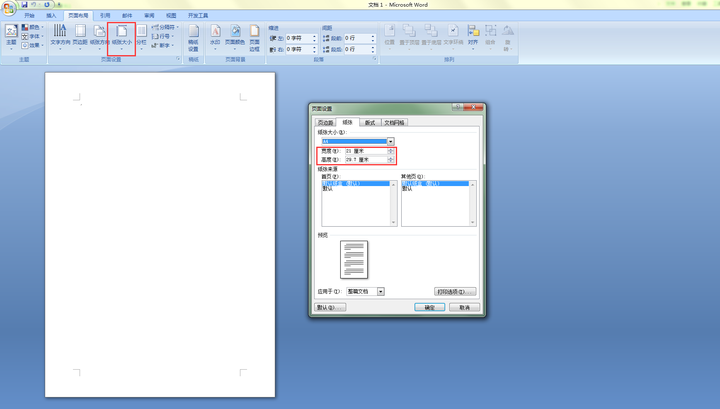Open the Office button menu
720x409 pixels.
pyautogui.click(x=8, y=8)
